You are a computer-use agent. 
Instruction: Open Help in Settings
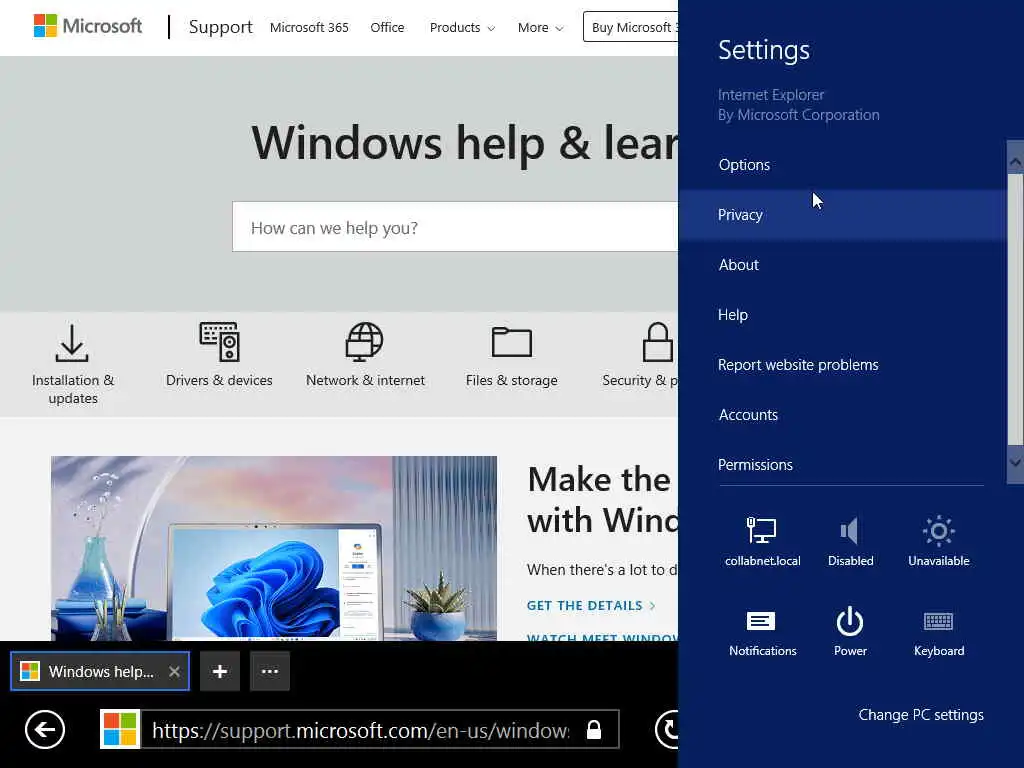pos(842,315)
